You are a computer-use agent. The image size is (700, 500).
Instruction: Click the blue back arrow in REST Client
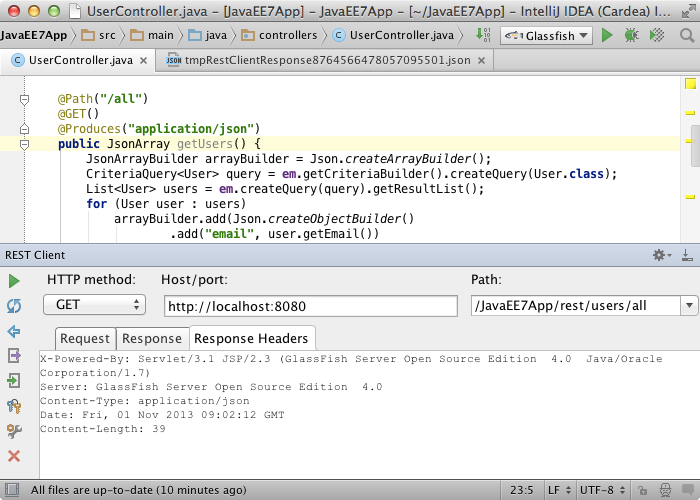tap(14, 331)
